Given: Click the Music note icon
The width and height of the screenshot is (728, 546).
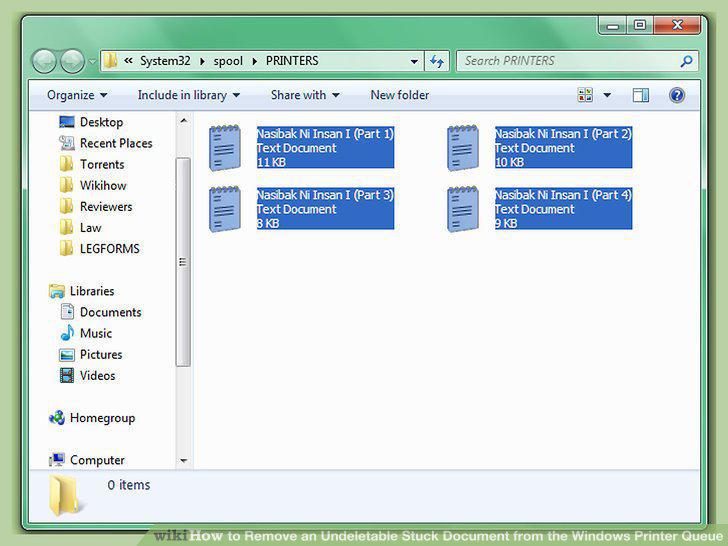Looking at the screenshot, I should [x=67, y=333].
